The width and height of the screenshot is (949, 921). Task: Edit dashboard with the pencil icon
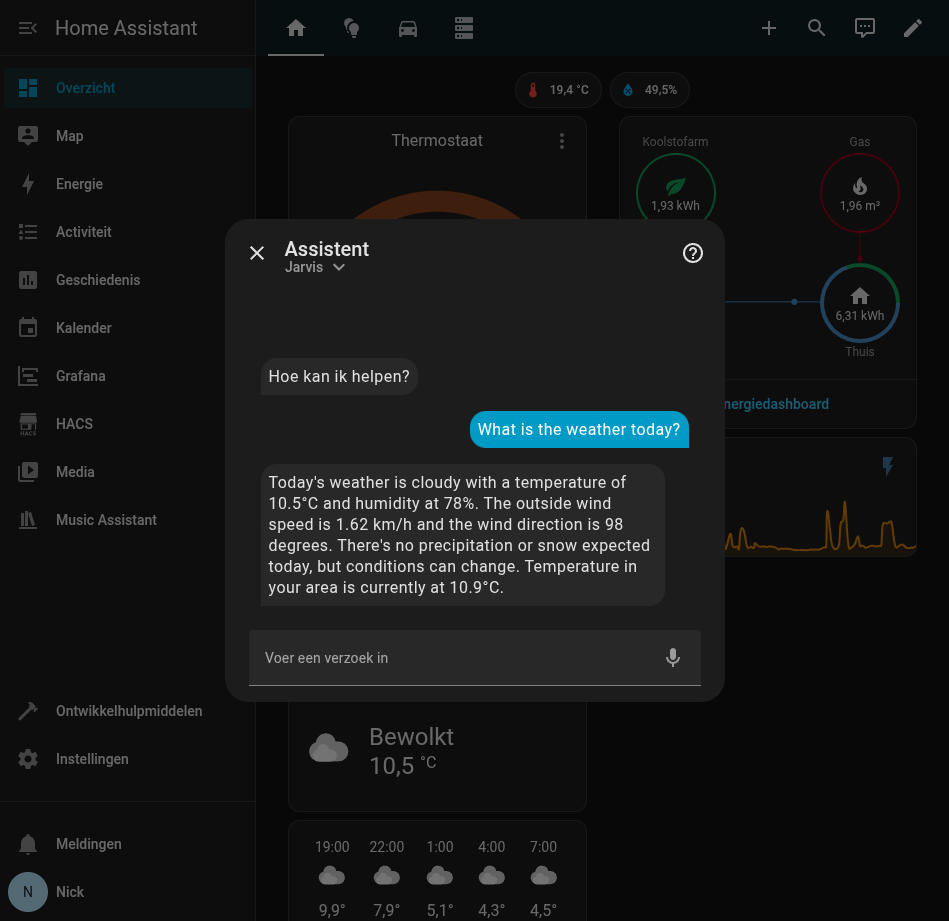[912, 28]
